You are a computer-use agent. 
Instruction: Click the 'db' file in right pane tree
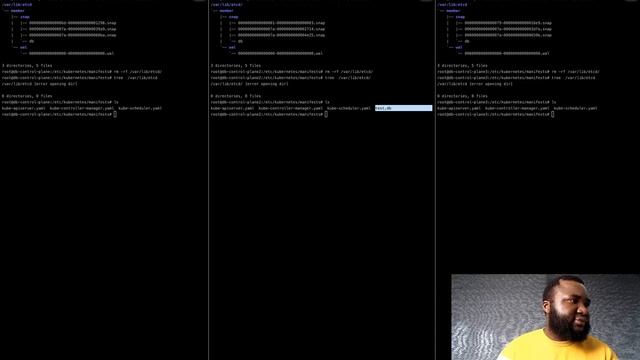467,41
